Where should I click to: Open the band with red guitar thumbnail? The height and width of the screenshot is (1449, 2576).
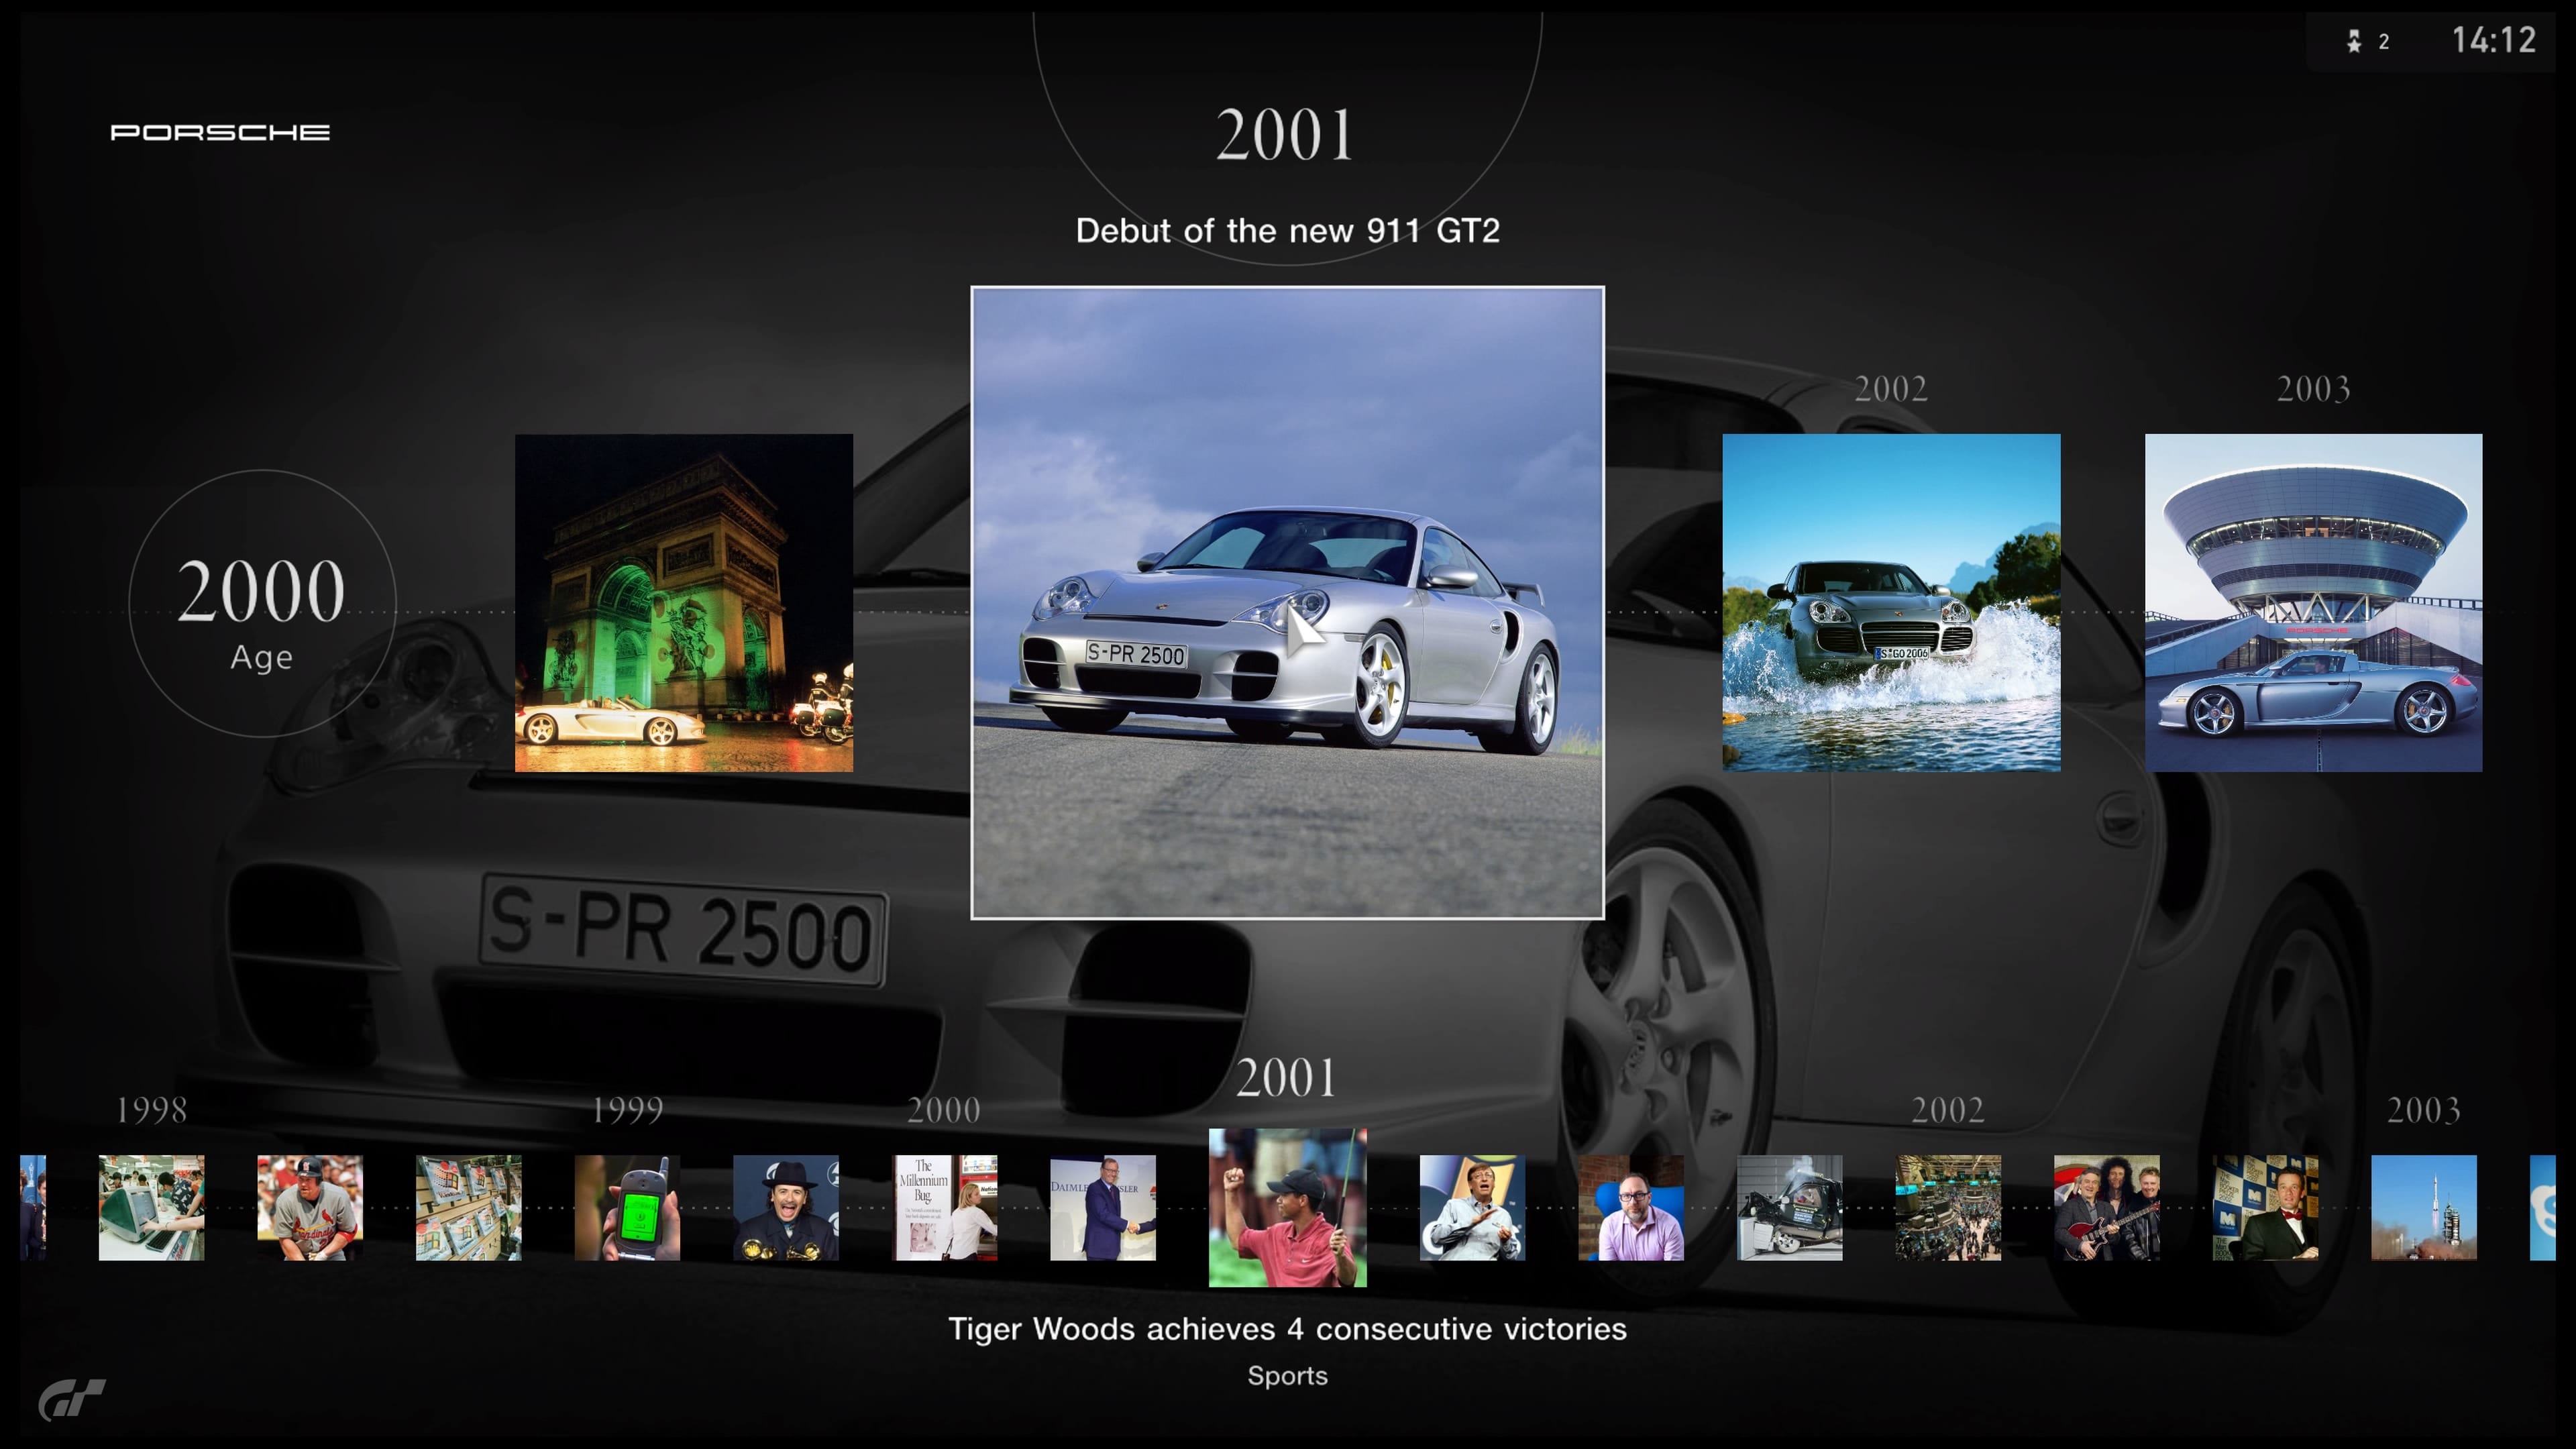tap(2107, 1208)
